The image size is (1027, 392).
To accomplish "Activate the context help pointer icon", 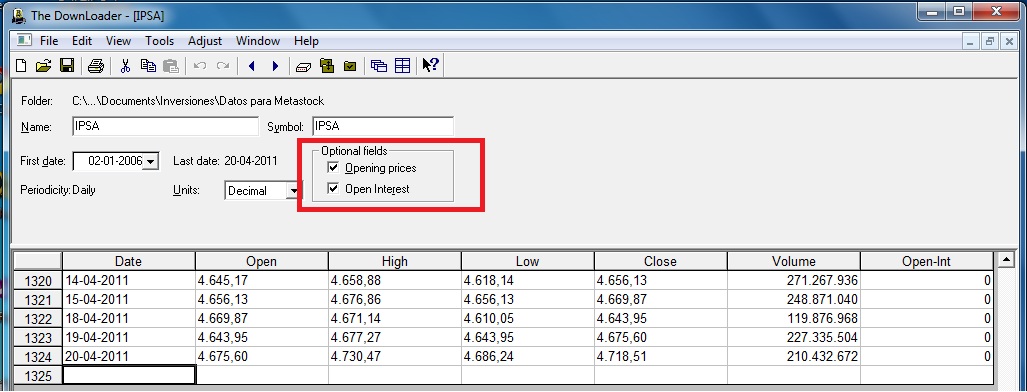I will click(430, 65).
